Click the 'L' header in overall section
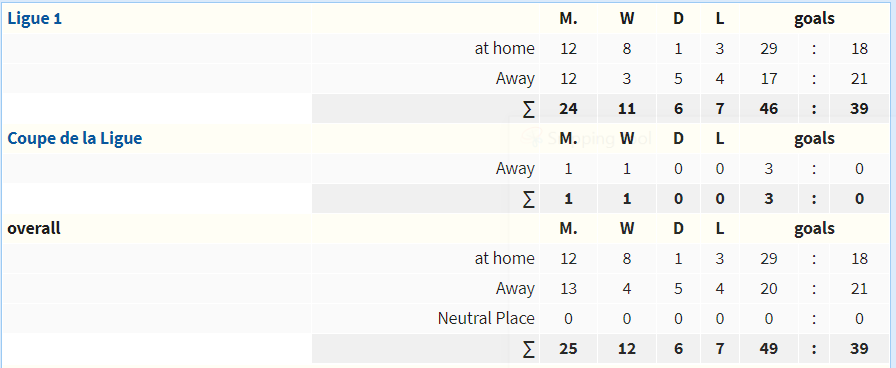896x368 pixels. 720,229
